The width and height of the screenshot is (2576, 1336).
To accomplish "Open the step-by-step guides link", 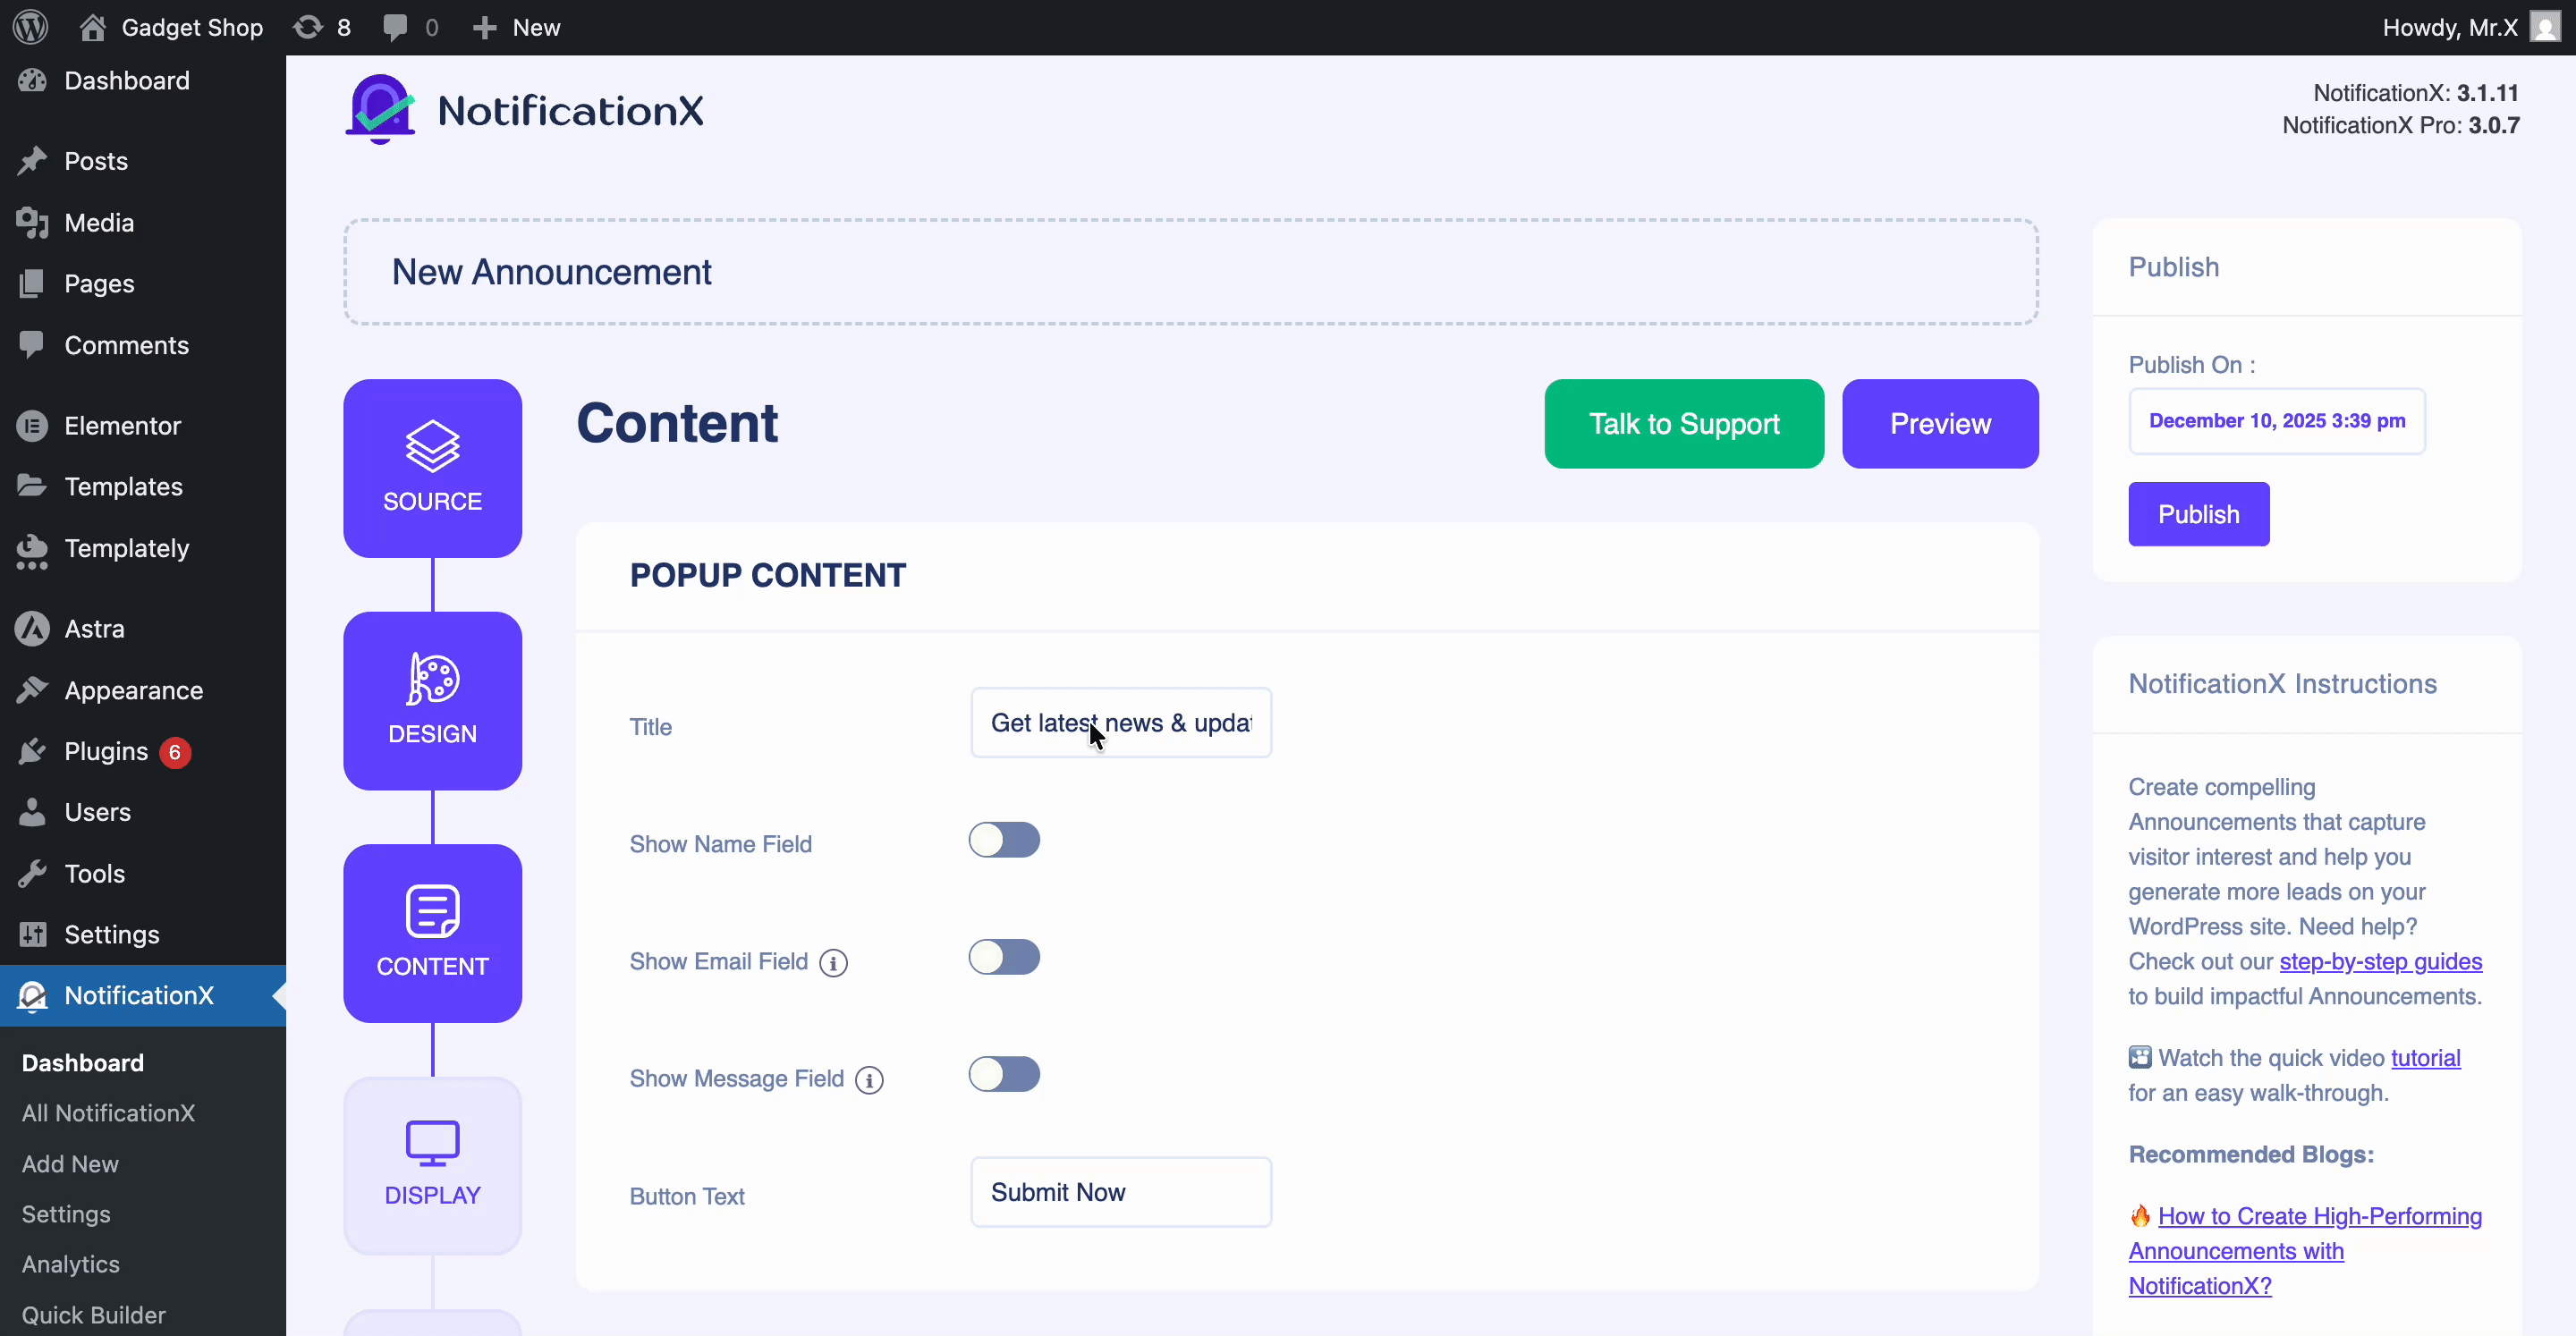I will [2380, 961].
